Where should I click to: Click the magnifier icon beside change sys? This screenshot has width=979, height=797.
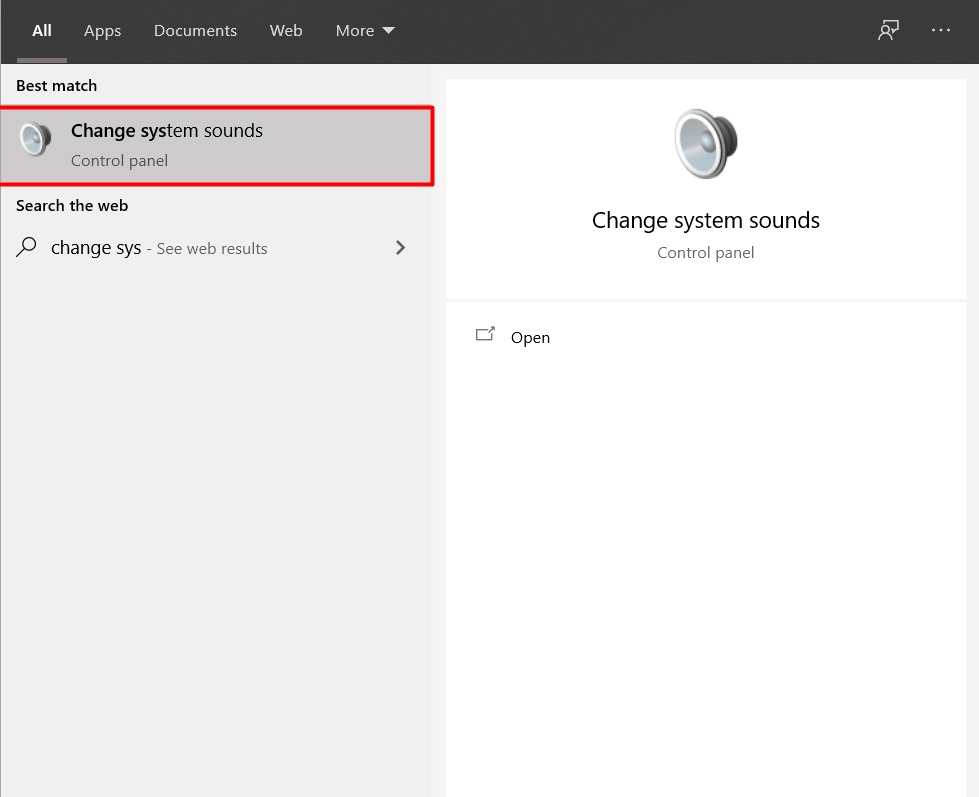click(27, 247)
